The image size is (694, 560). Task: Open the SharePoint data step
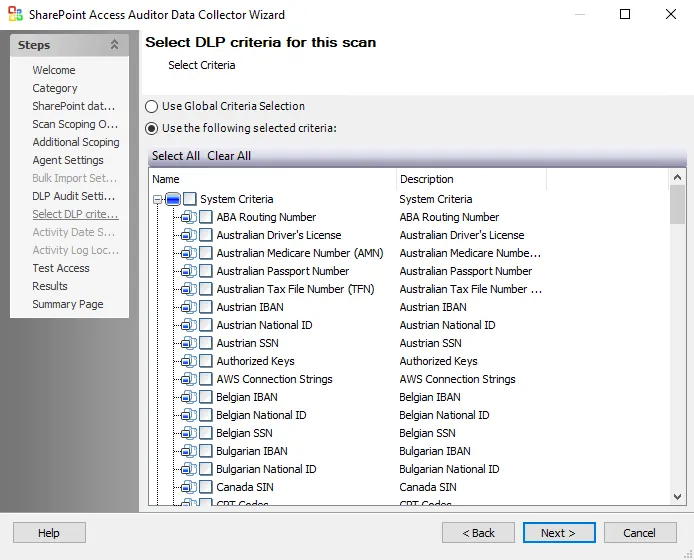(x=73, y=106)
